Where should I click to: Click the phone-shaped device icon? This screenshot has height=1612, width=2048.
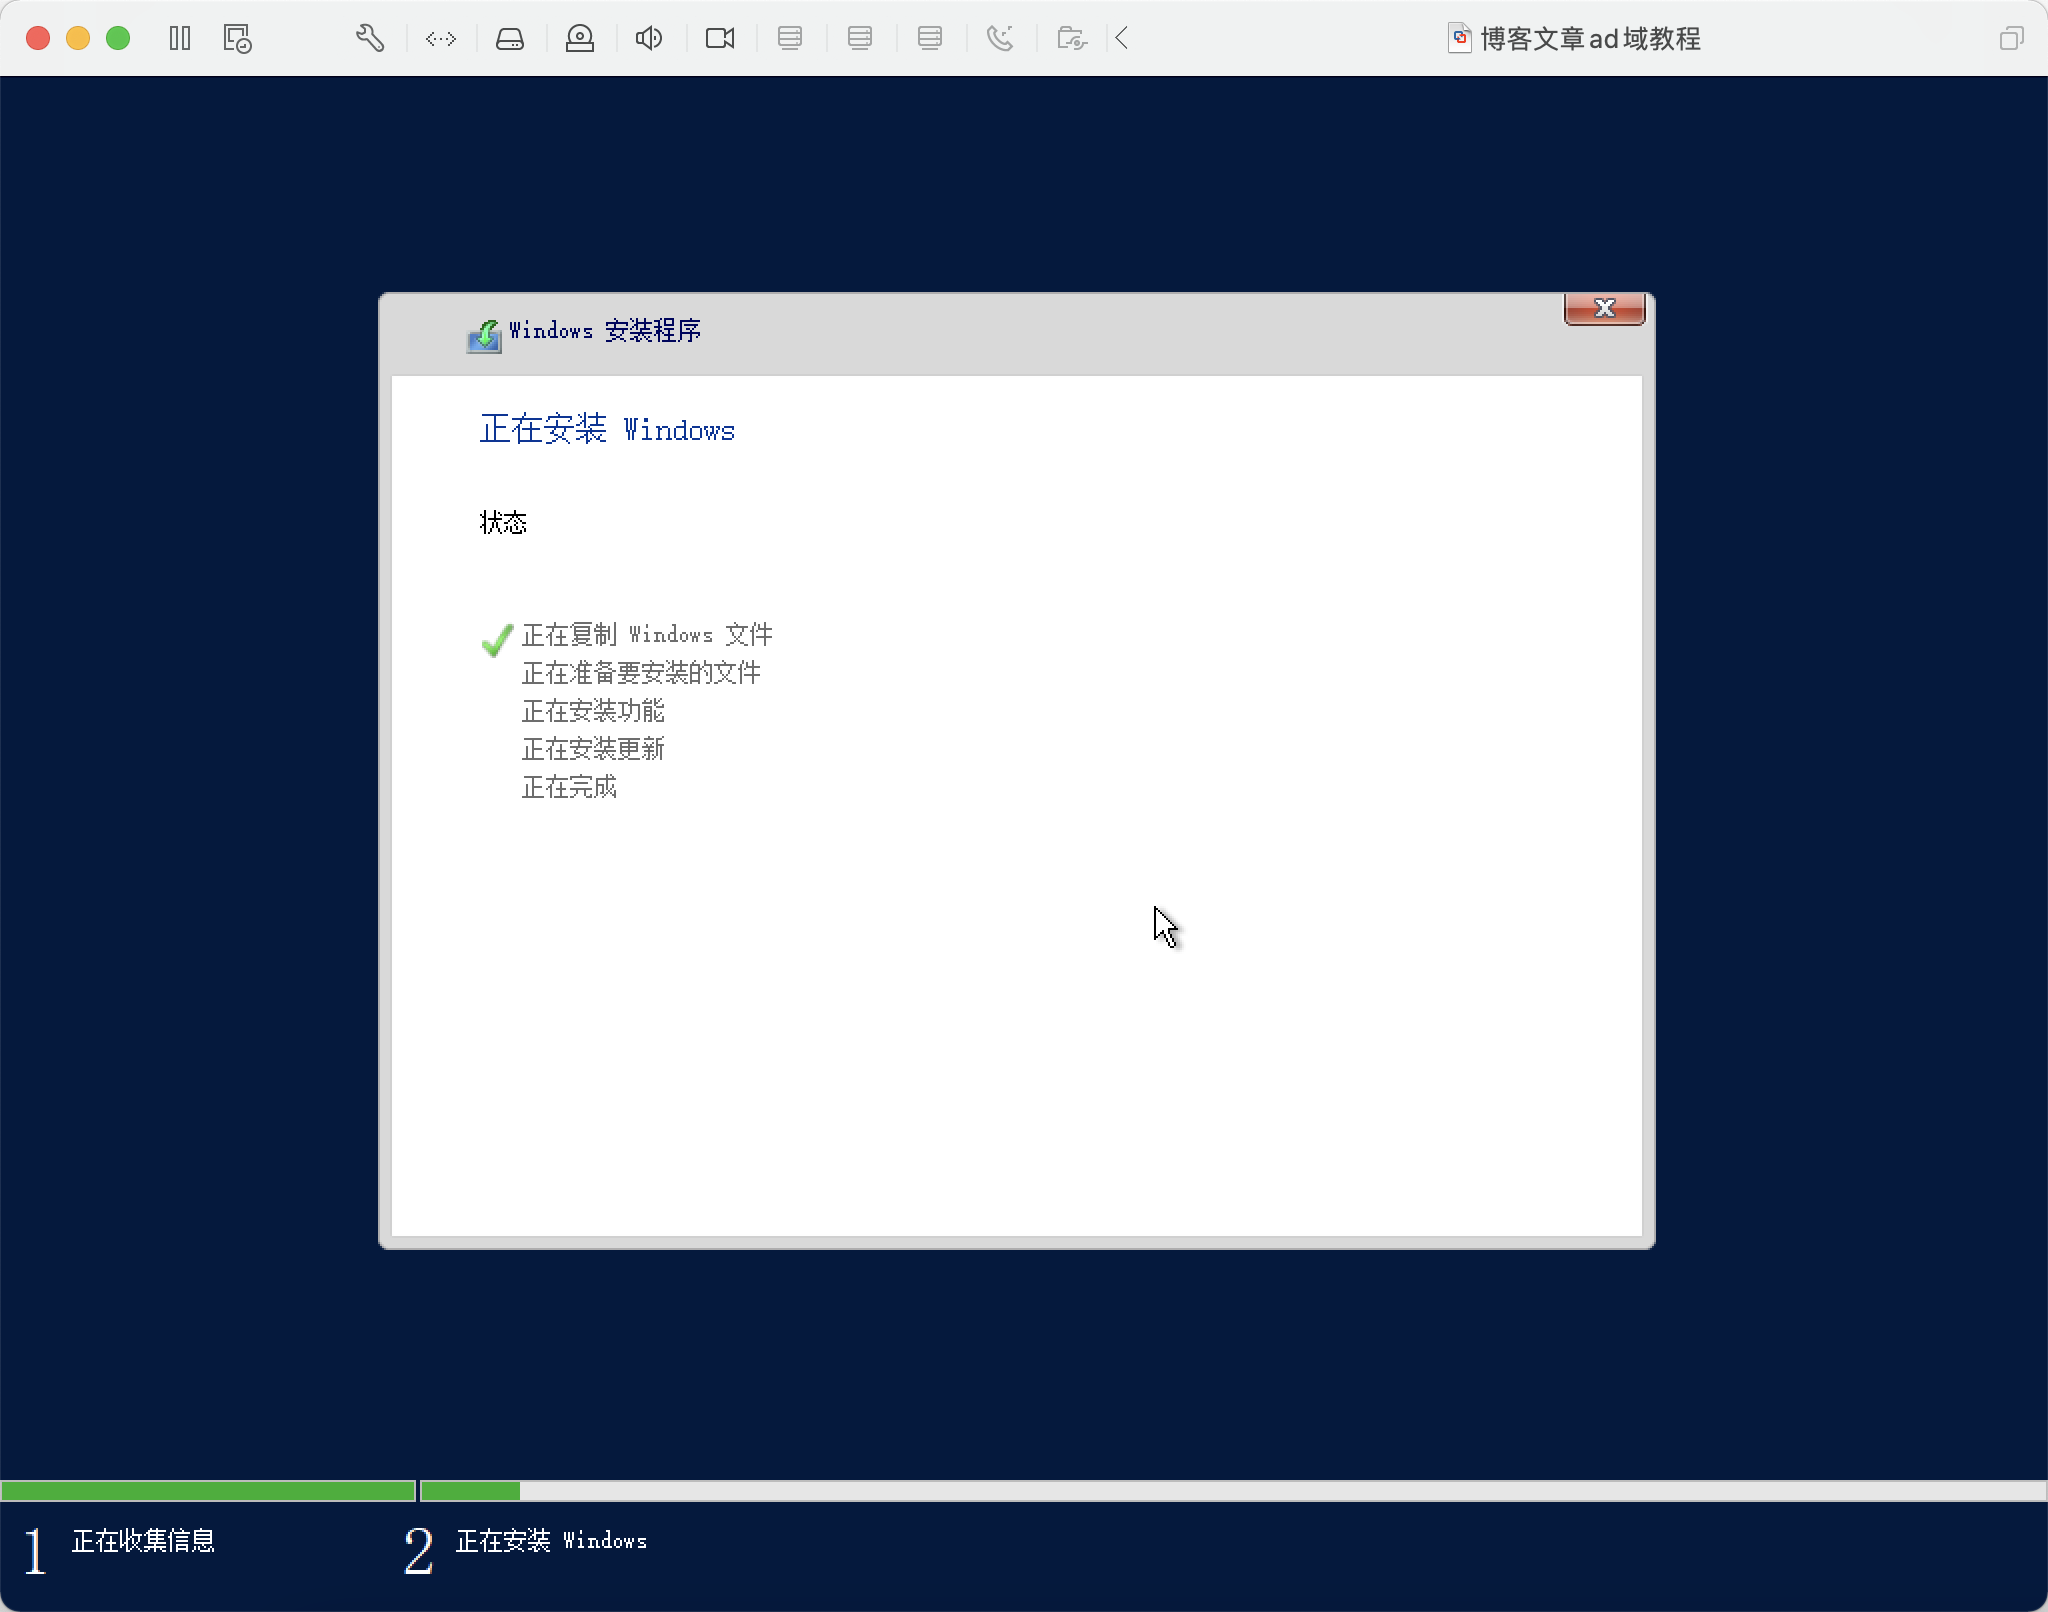(x=1000, y=39)
